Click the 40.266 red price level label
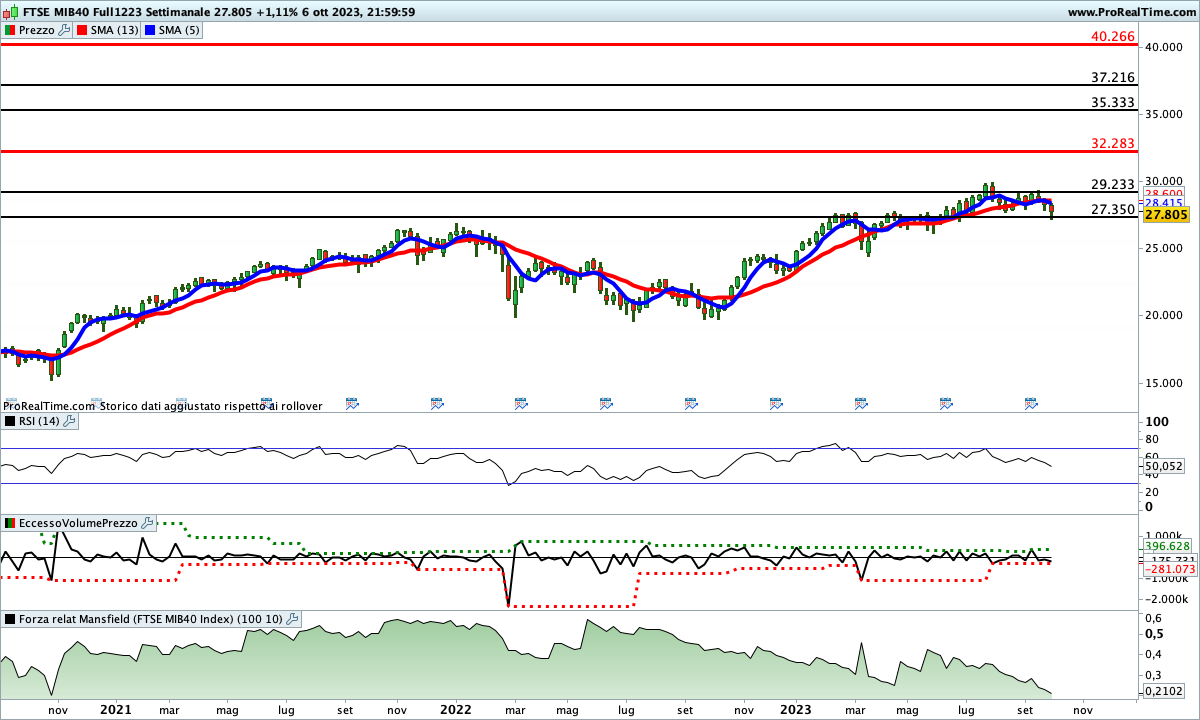Viewport: 1200px width, 720px height. coord(1113,36)
